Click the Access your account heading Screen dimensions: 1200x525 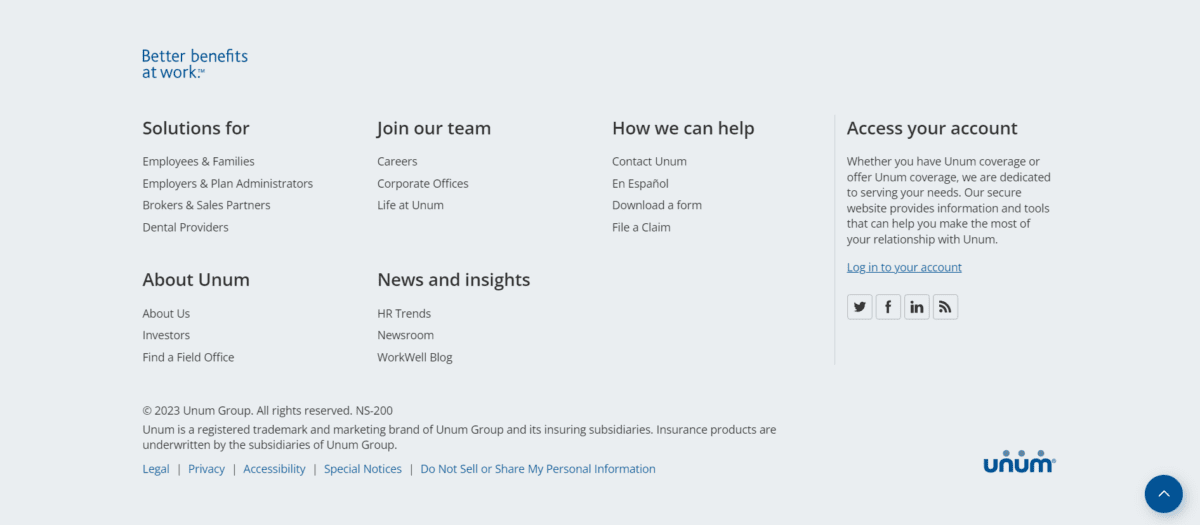[x=932, y=128]
